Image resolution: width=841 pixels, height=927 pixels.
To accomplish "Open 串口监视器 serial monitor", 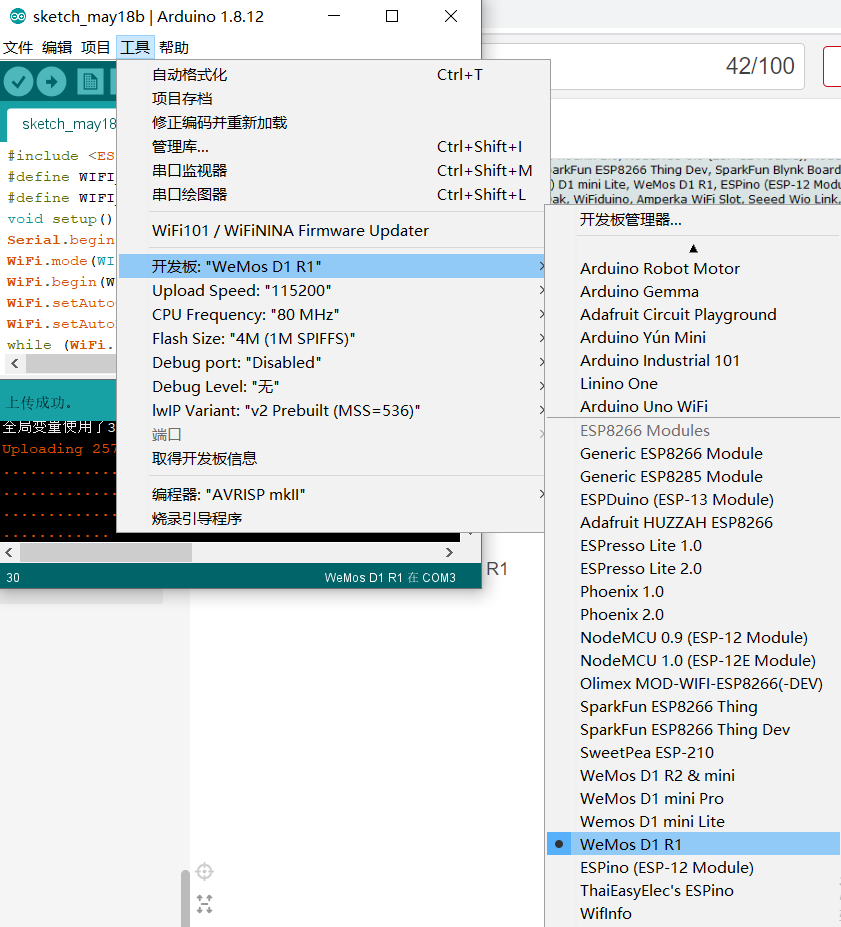I will coord(331,170).
